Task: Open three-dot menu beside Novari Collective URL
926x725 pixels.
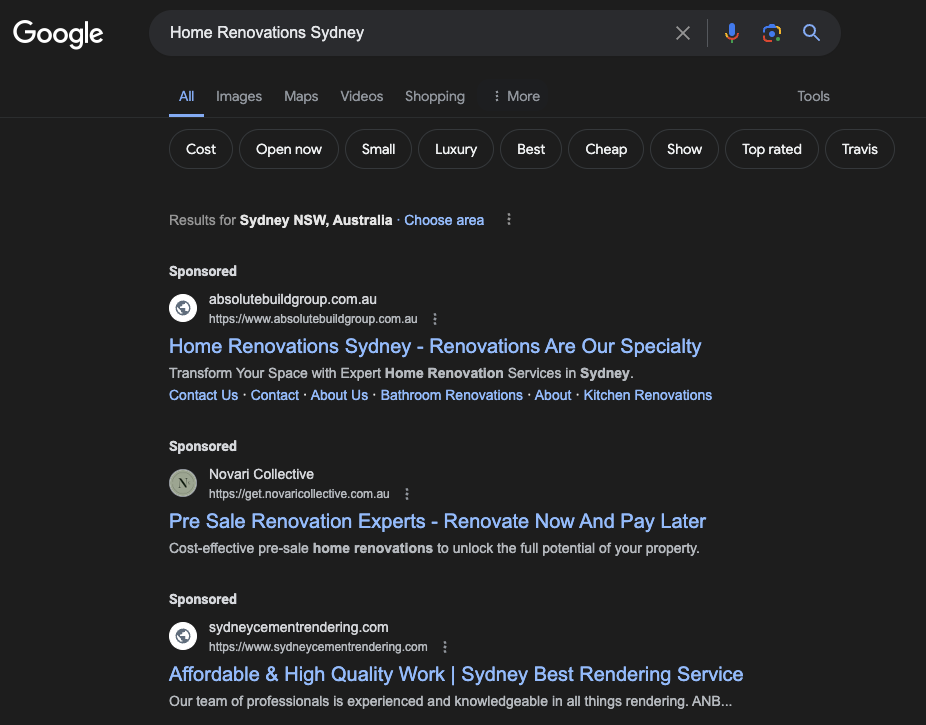Action: 407,494
